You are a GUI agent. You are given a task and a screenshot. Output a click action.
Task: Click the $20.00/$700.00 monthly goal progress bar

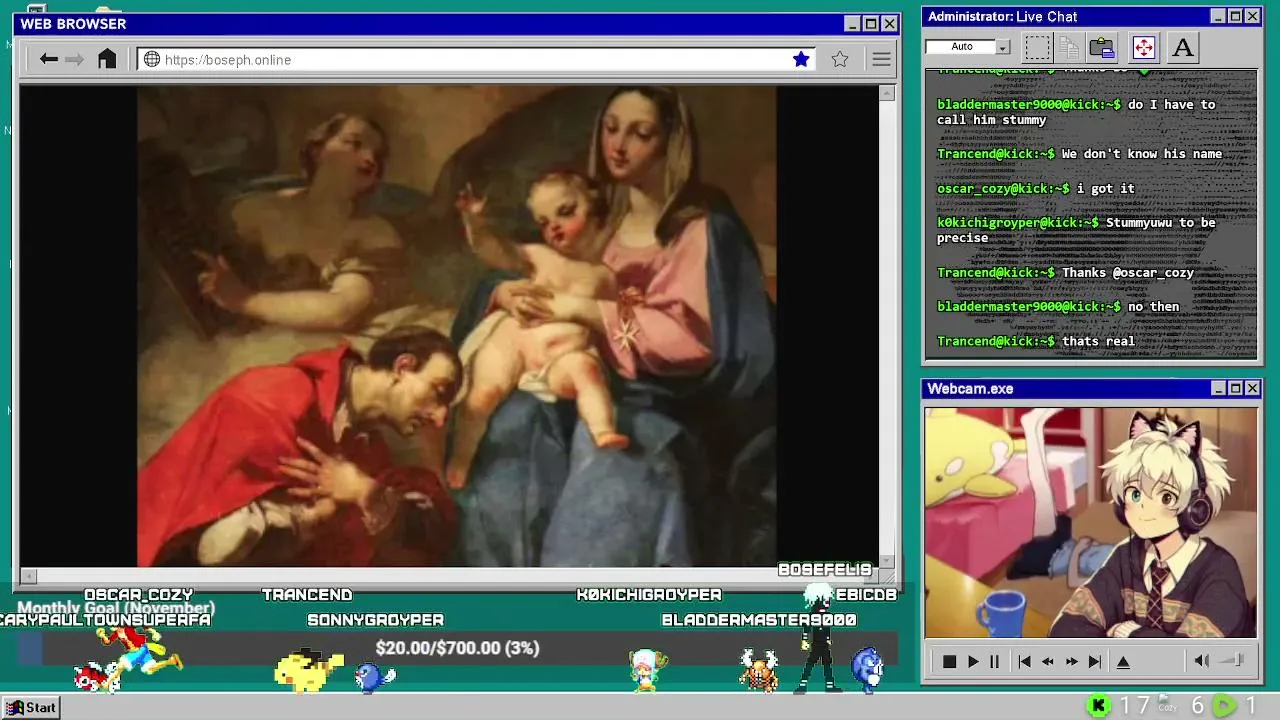pos(457,648)
